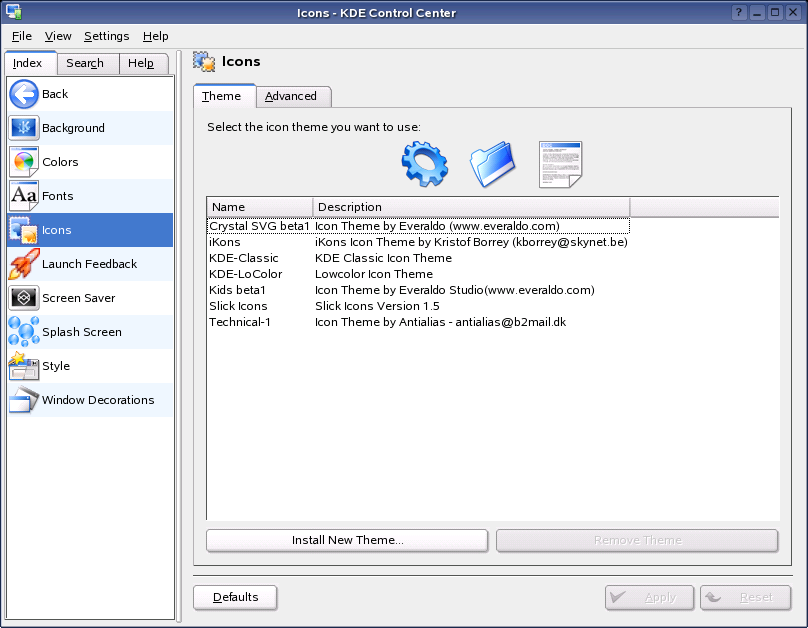Select the KDE-Classic theme

coord(418,258)
